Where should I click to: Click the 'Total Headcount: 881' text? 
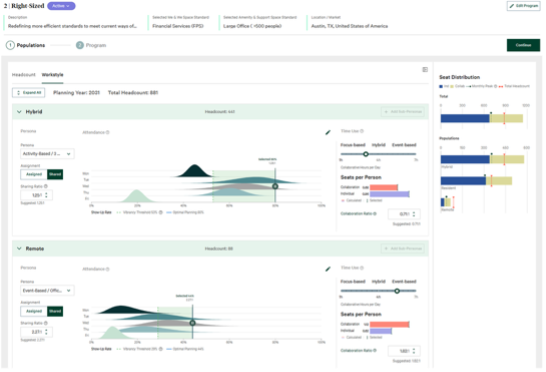[x=133, y=93]
